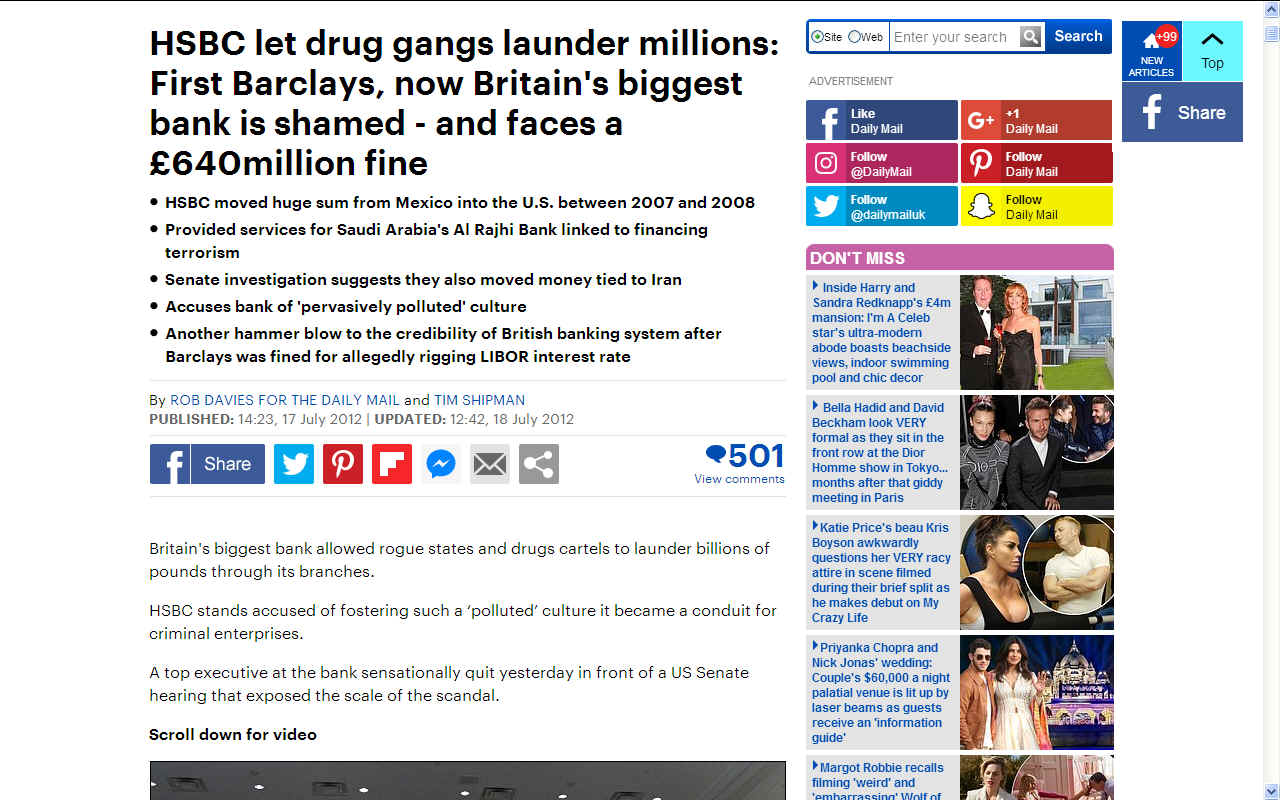Image resolution: width=1280 pixels, height=800 pixels.
Task: Open generic share options icon
Action: point(539,464)
